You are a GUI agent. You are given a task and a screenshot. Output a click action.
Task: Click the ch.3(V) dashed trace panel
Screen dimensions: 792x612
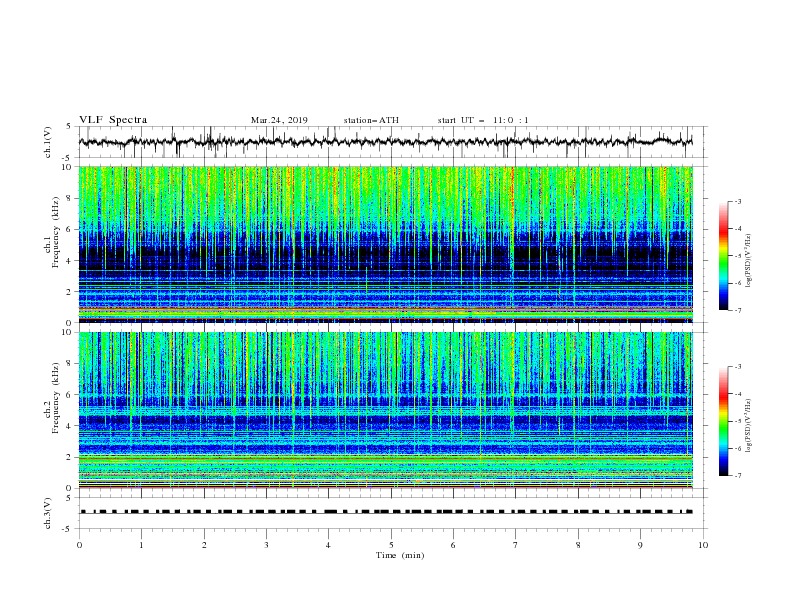click(393, 513)
